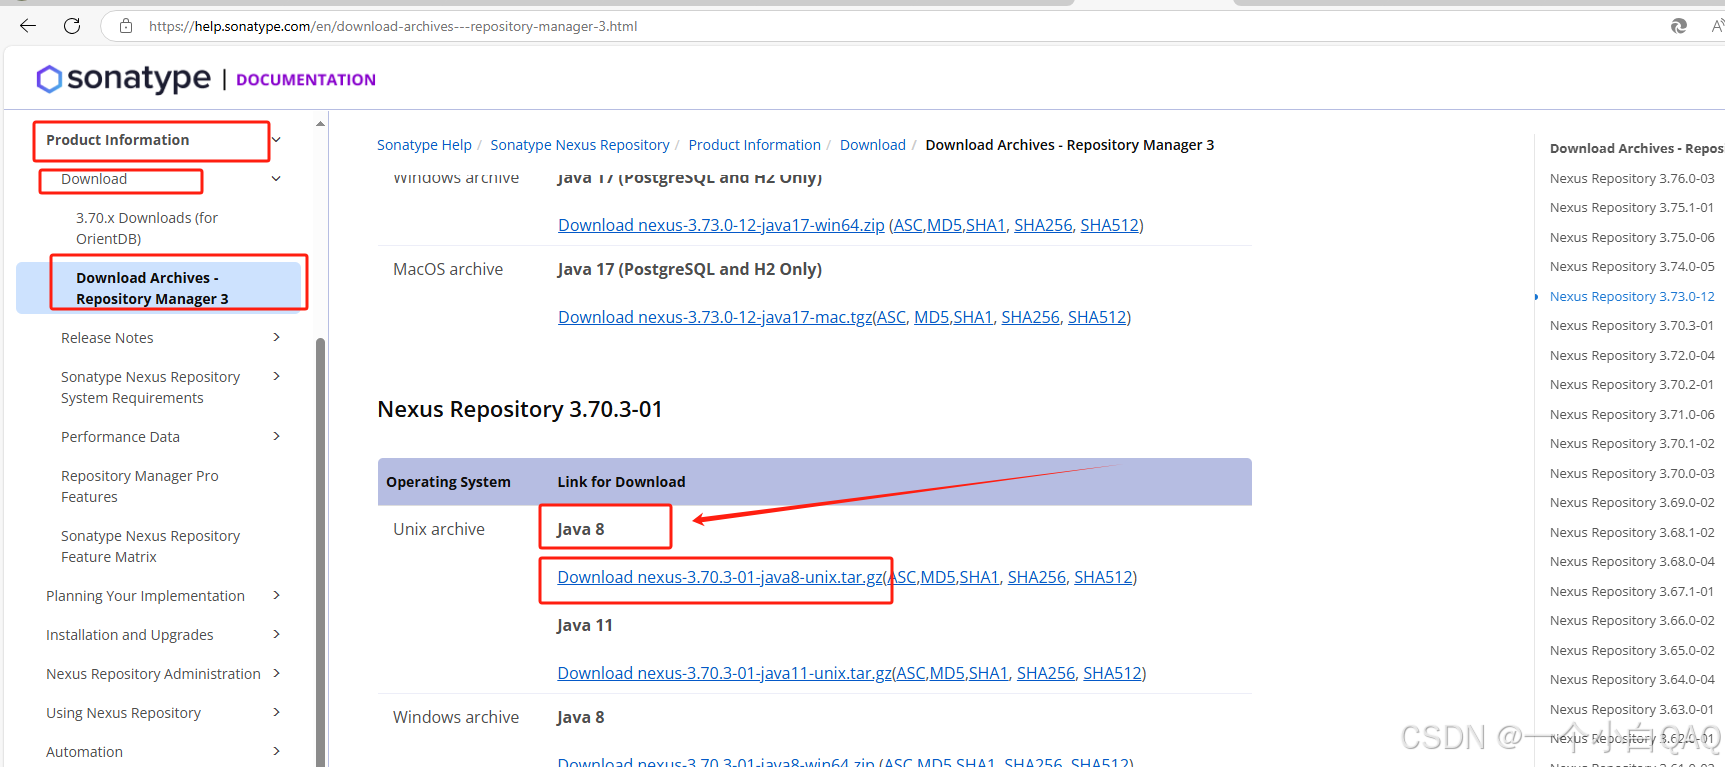Open SHA512 link for java11-unix.tar.gz

1112,673
